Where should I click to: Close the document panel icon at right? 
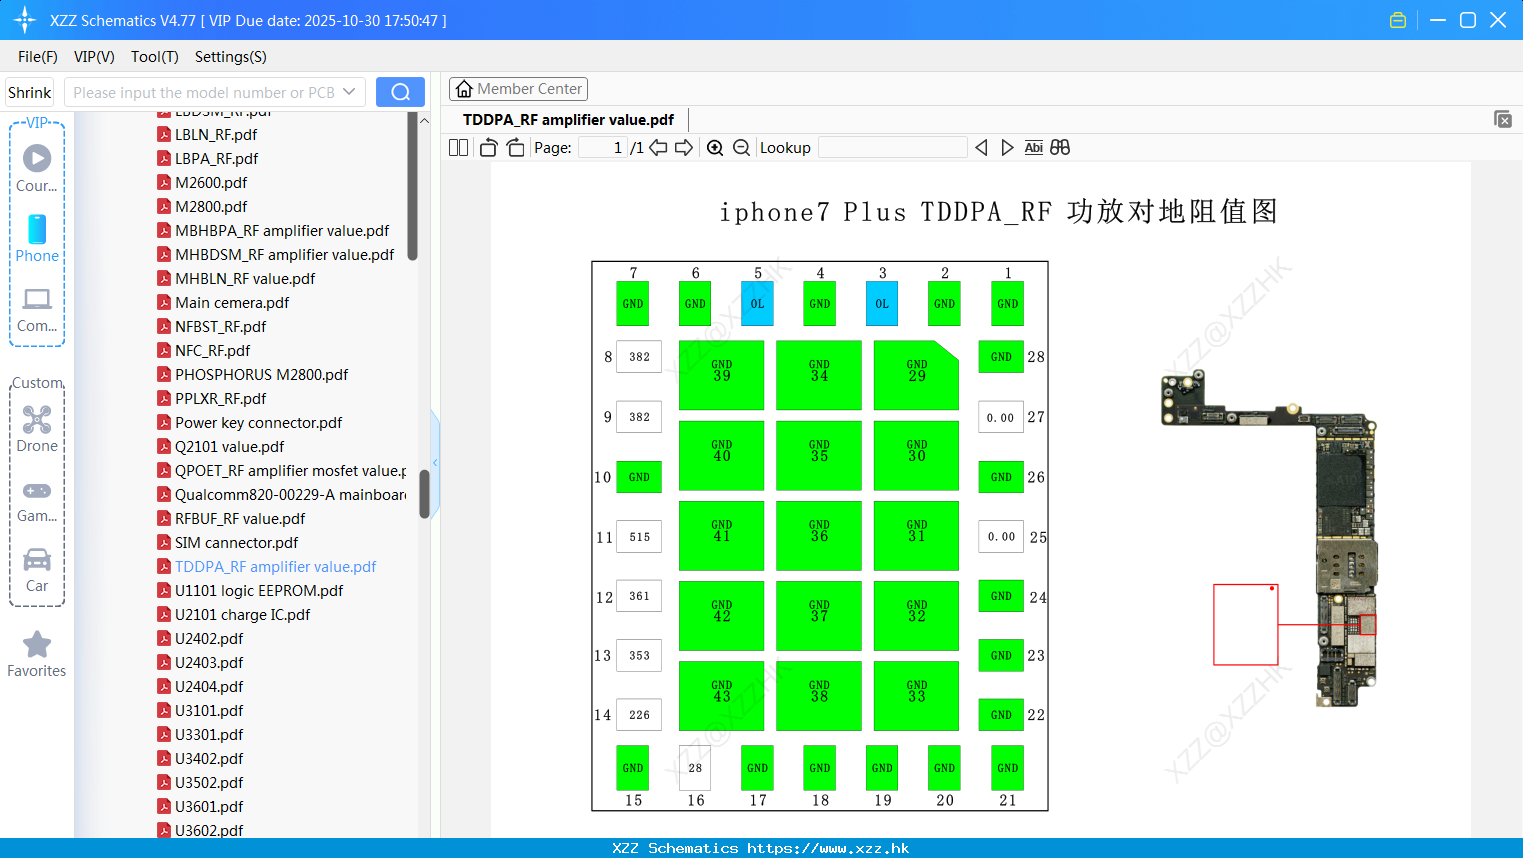click(x=1502, y=119)
